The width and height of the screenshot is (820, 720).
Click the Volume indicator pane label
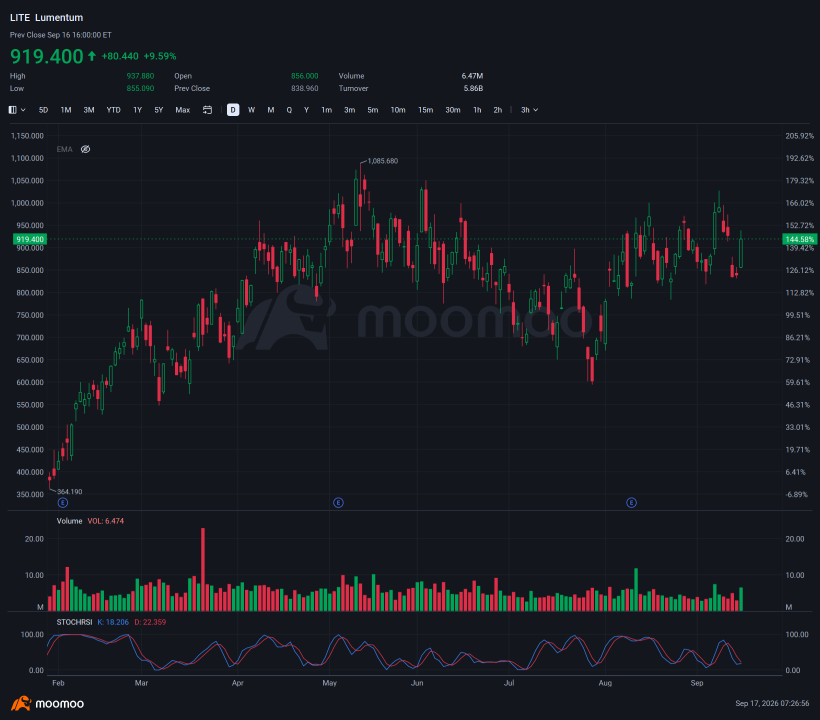(x=70, y=521)
